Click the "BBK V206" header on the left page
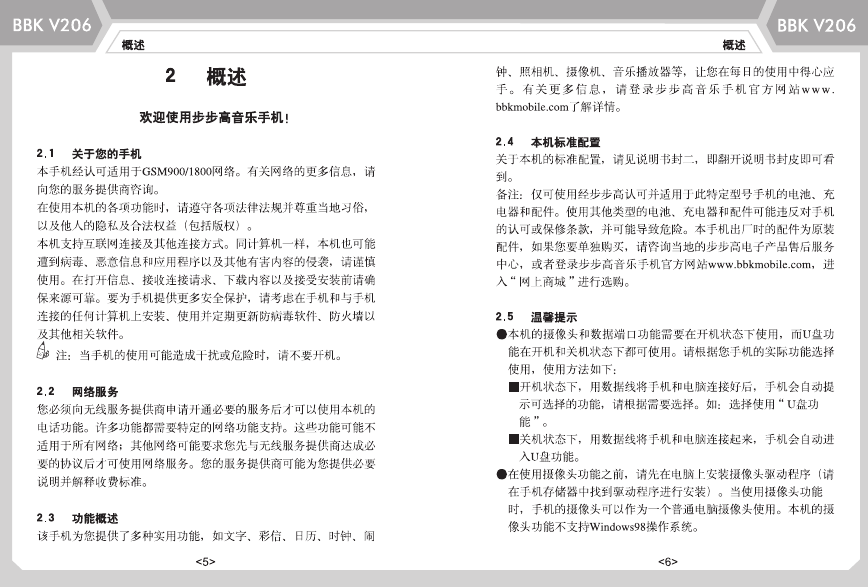The image size is (868, 587). click(x=51, y=25)
